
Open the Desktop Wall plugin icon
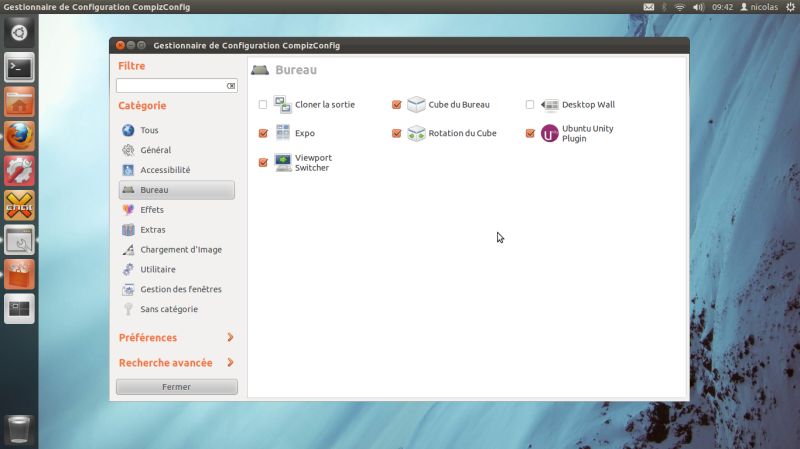point(549,105)
